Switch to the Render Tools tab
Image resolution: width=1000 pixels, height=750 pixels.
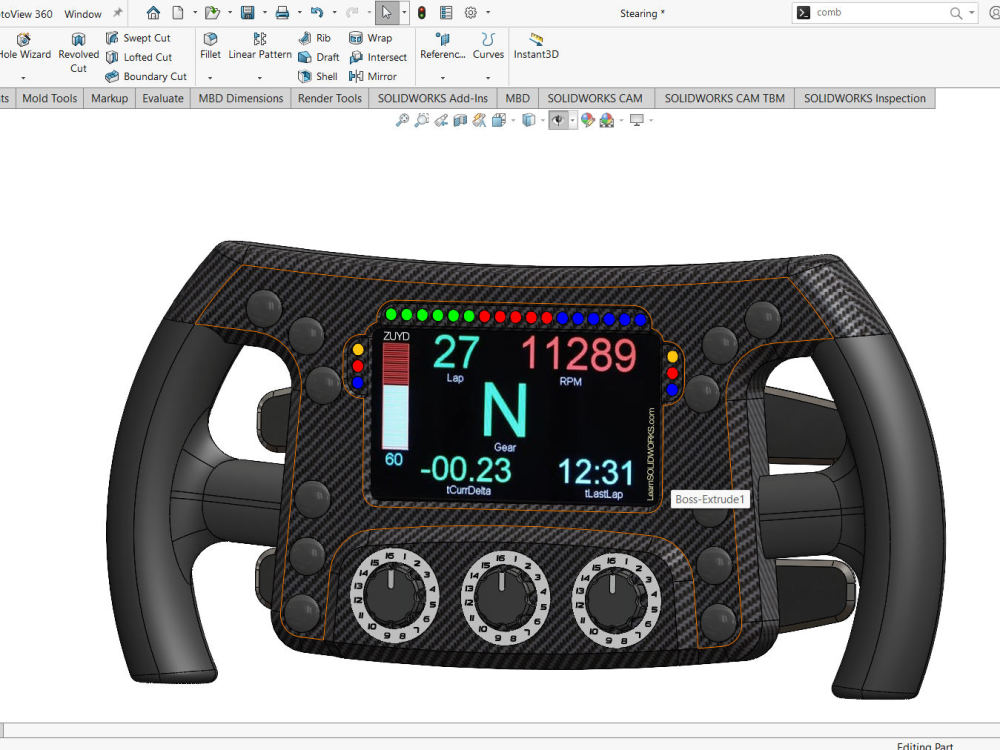[330, 98]
